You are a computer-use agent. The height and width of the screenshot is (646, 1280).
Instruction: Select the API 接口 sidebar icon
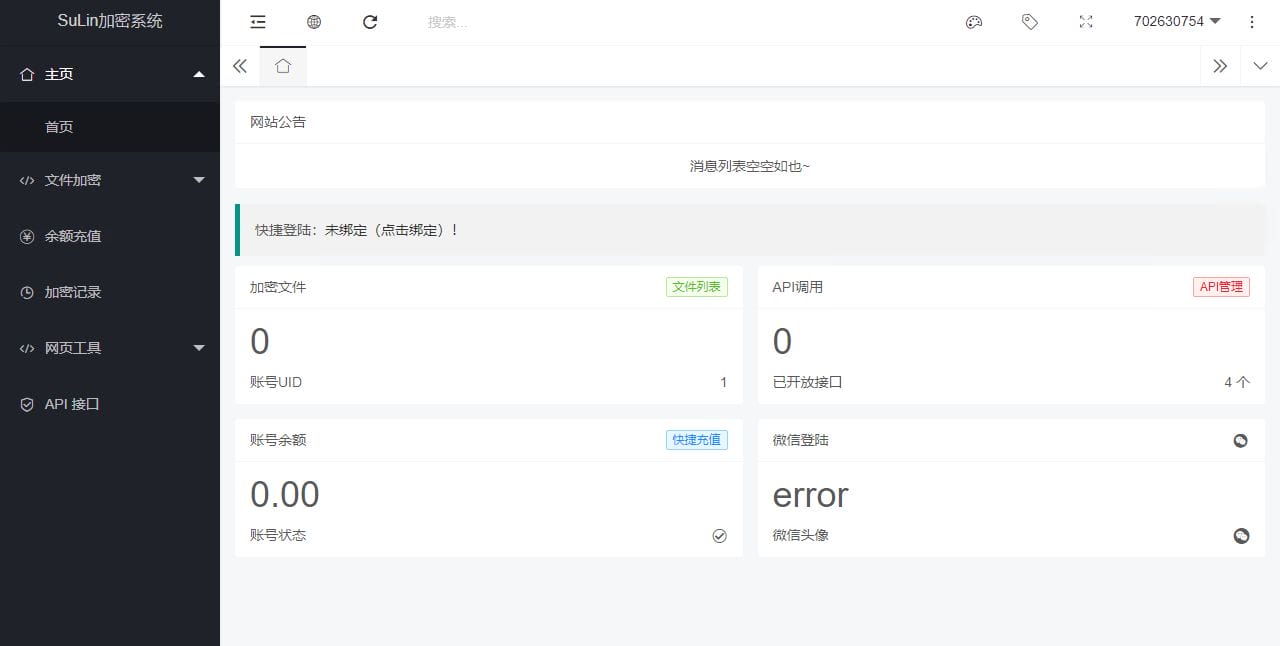[x=25, y=404]
